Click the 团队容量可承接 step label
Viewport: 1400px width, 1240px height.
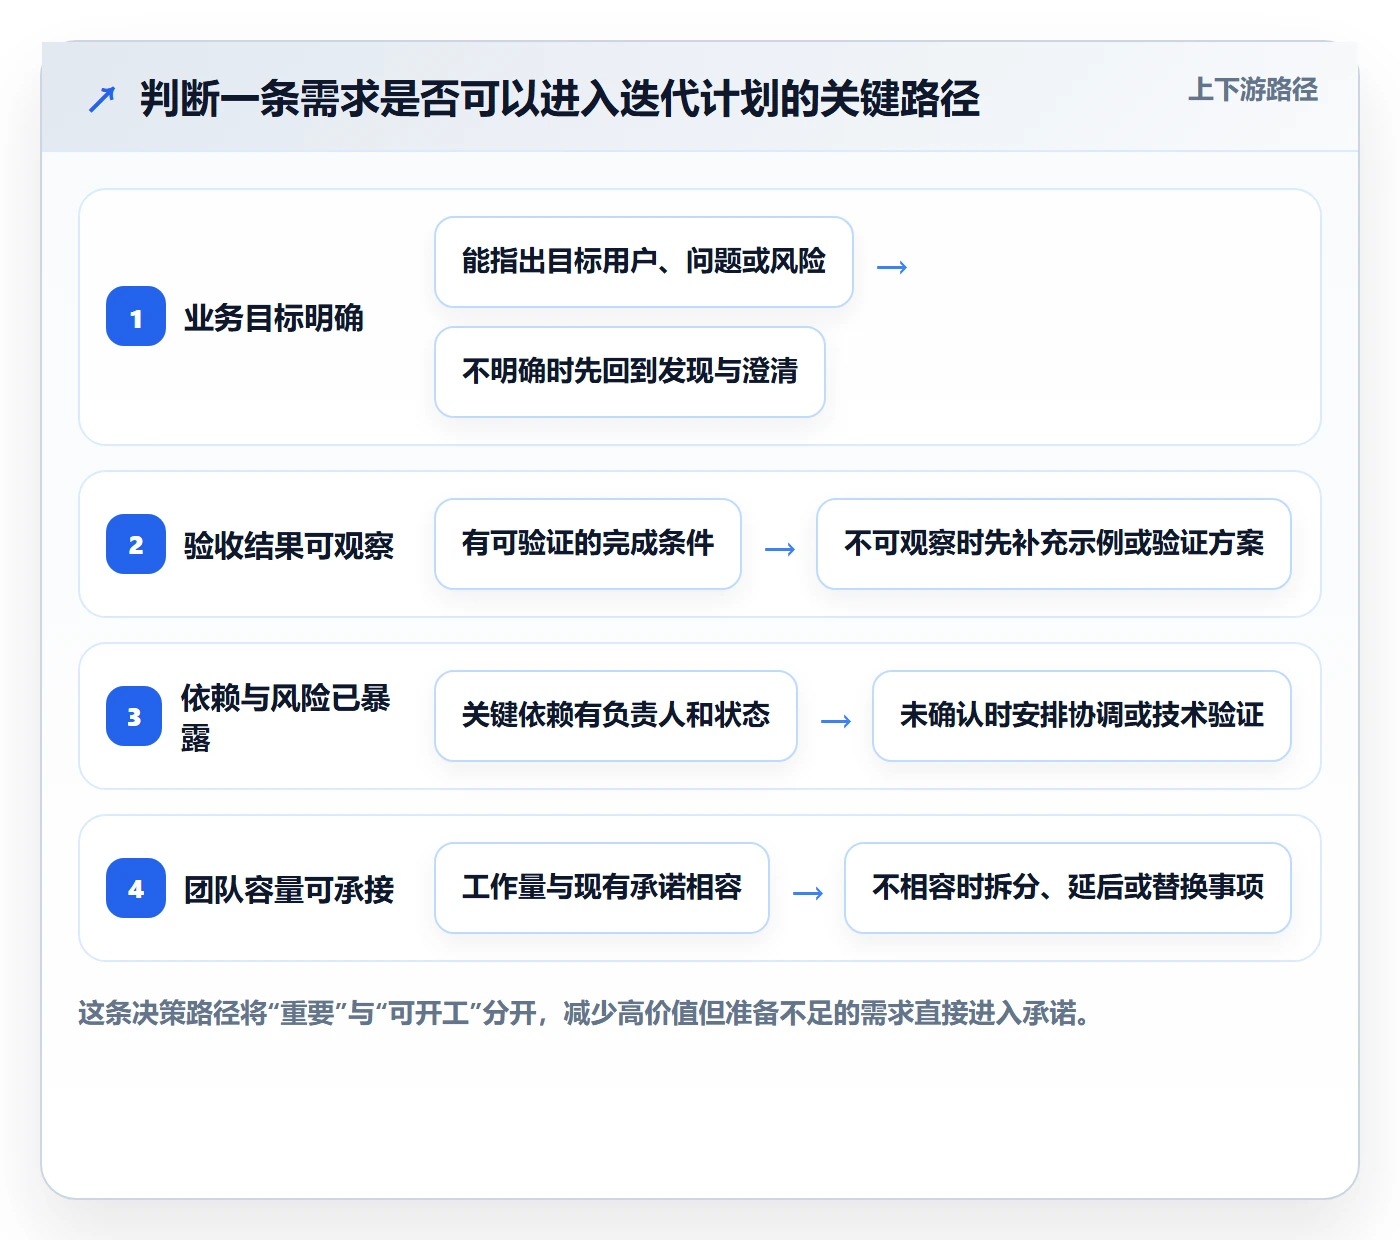point(289,889)
